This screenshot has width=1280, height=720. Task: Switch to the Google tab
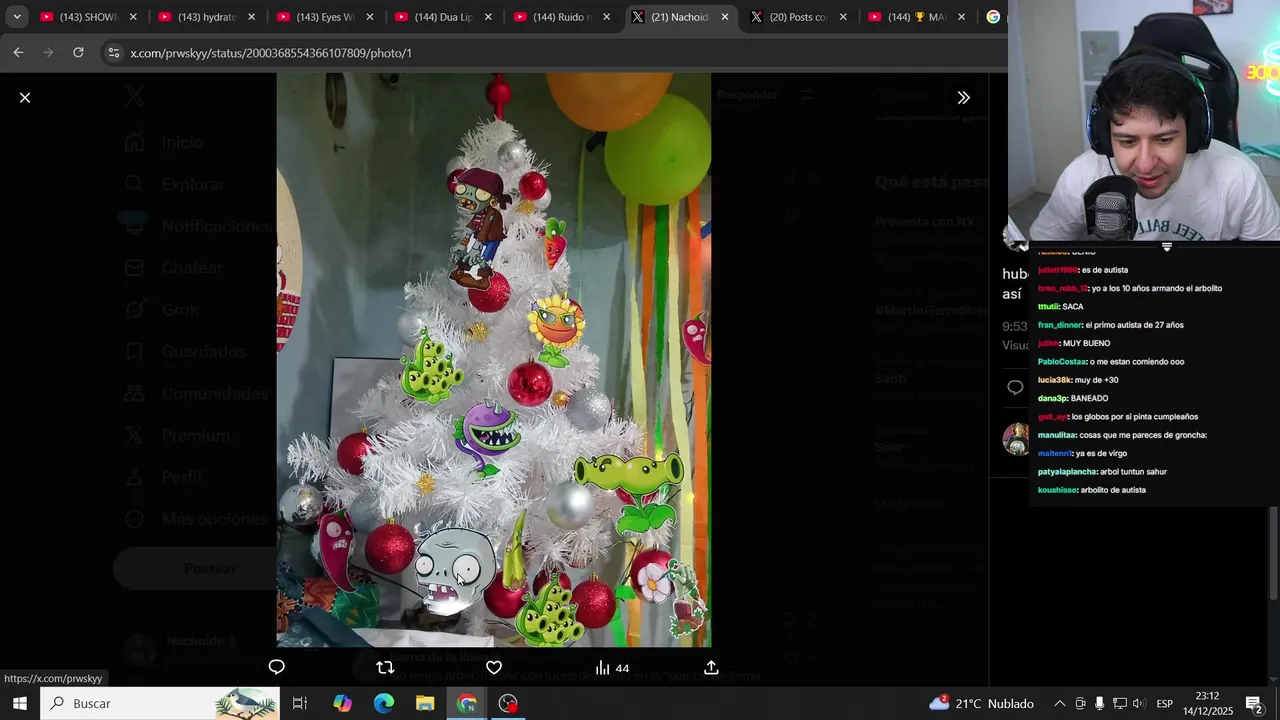click(x=994, y=17)
